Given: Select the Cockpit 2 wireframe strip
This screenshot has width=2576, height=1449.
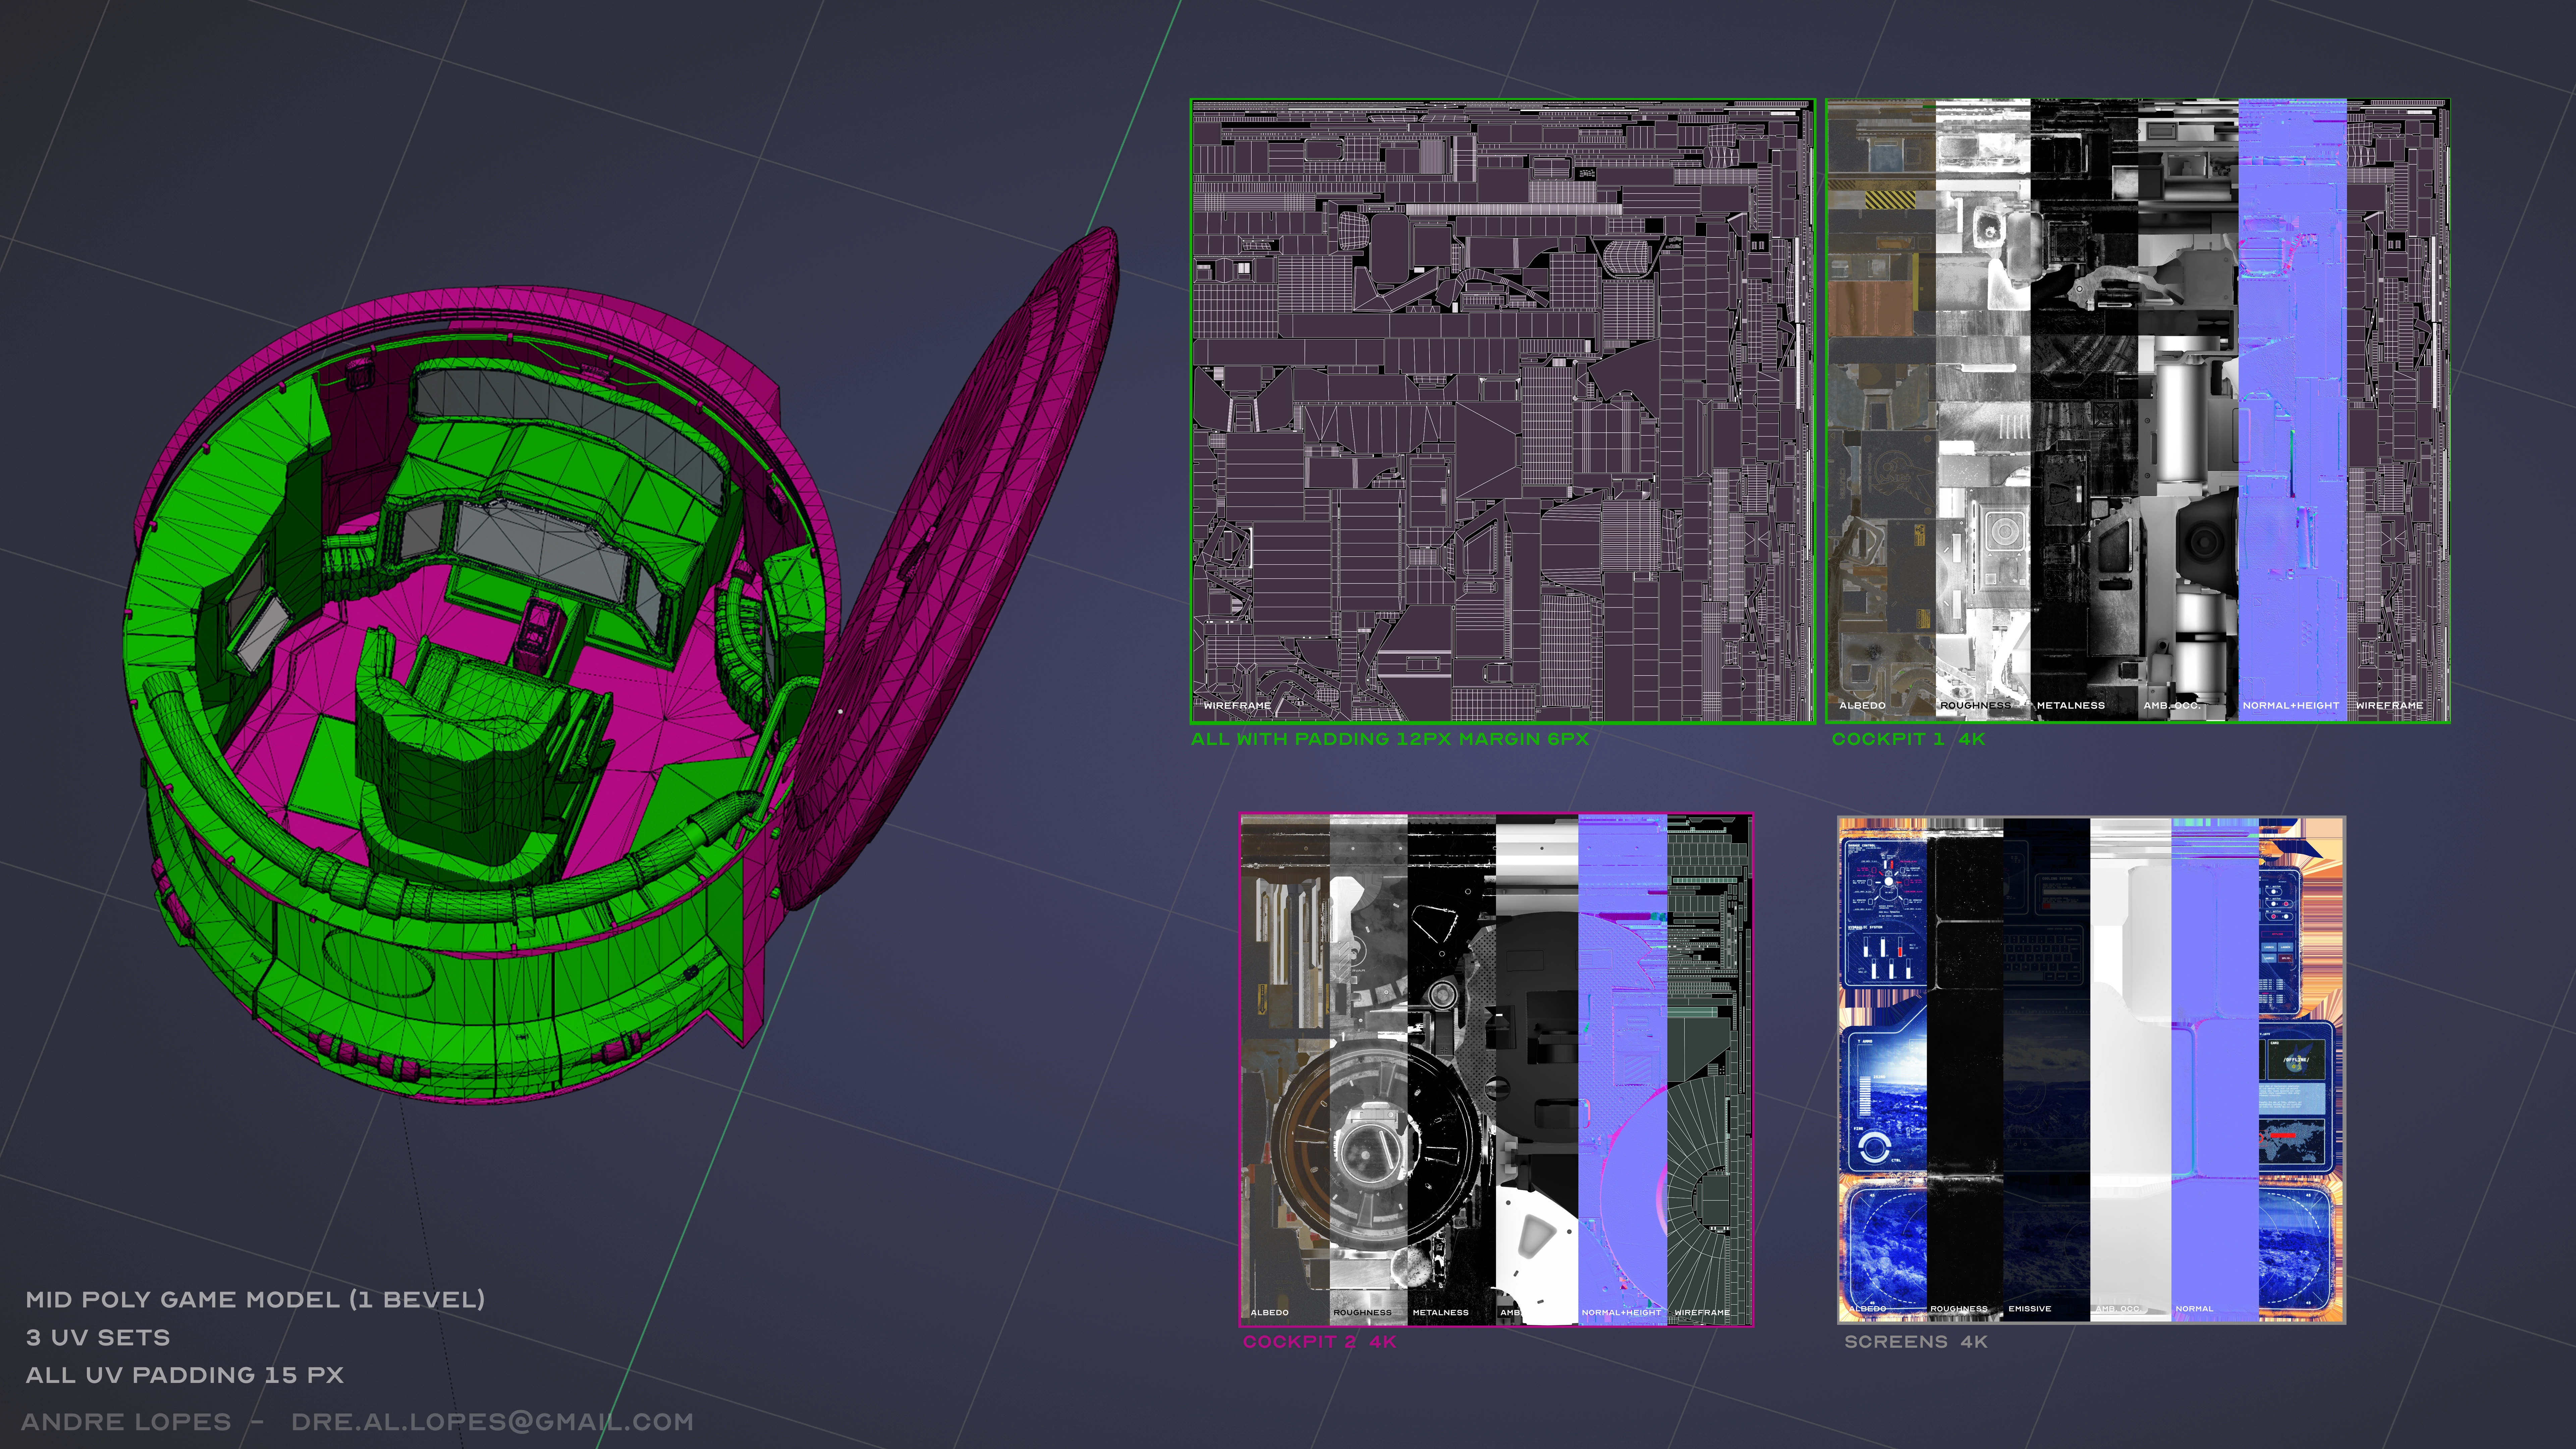Looking at the screenshot, I should click(1709, 1070).
